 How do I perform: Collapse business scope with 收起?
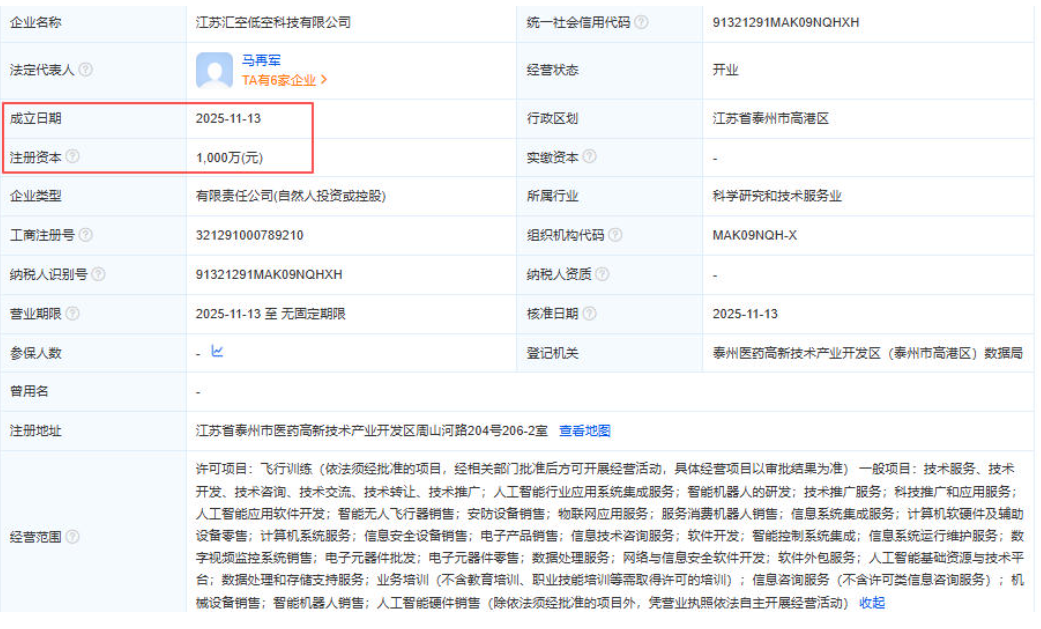872,603
